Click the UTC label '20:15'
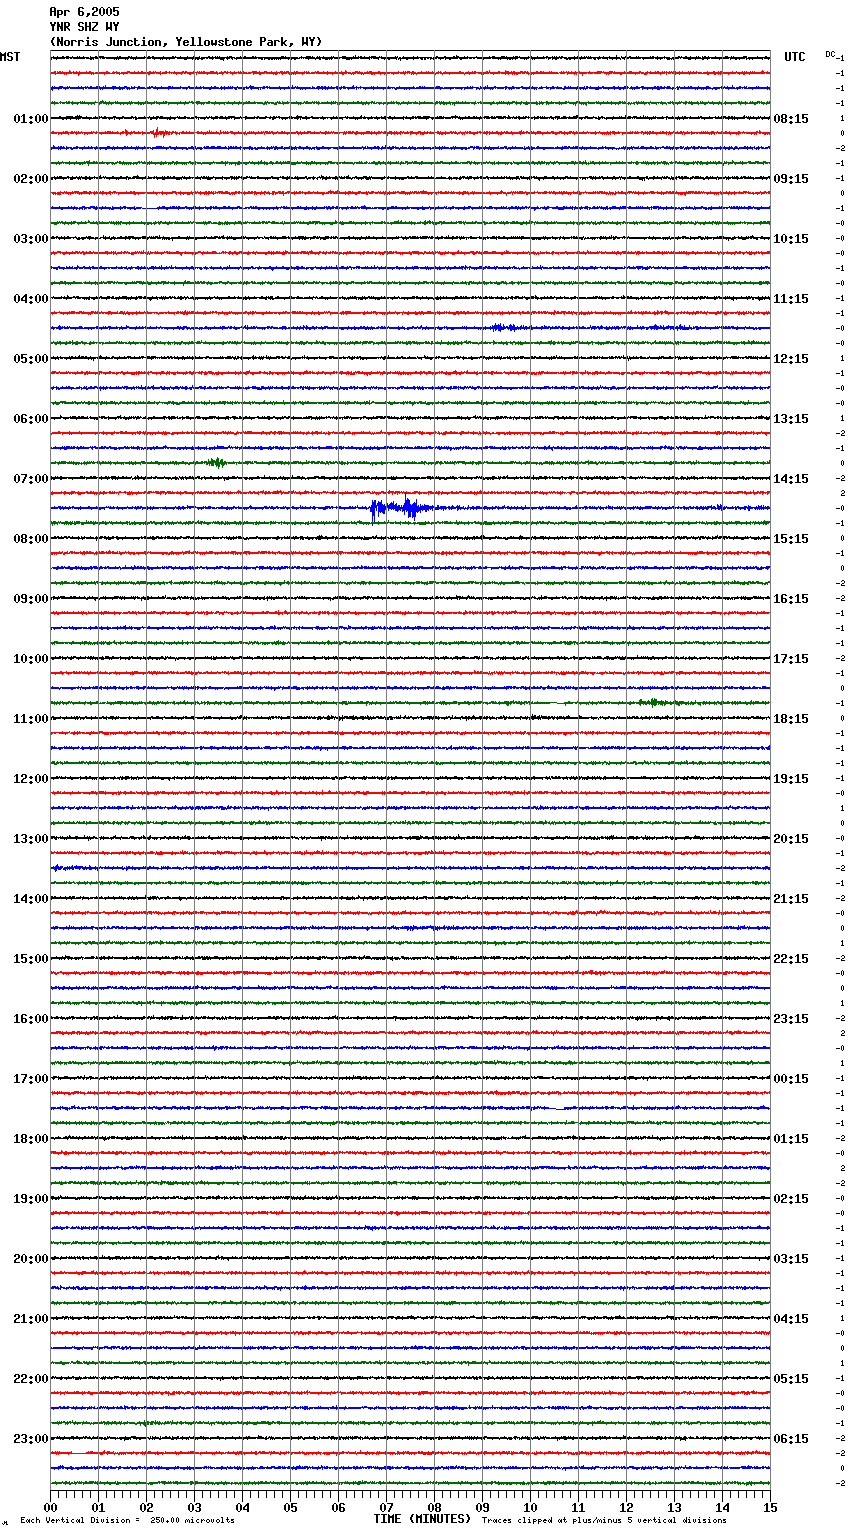This screenshot has width=850, height=1534. (x=791, y=839)
